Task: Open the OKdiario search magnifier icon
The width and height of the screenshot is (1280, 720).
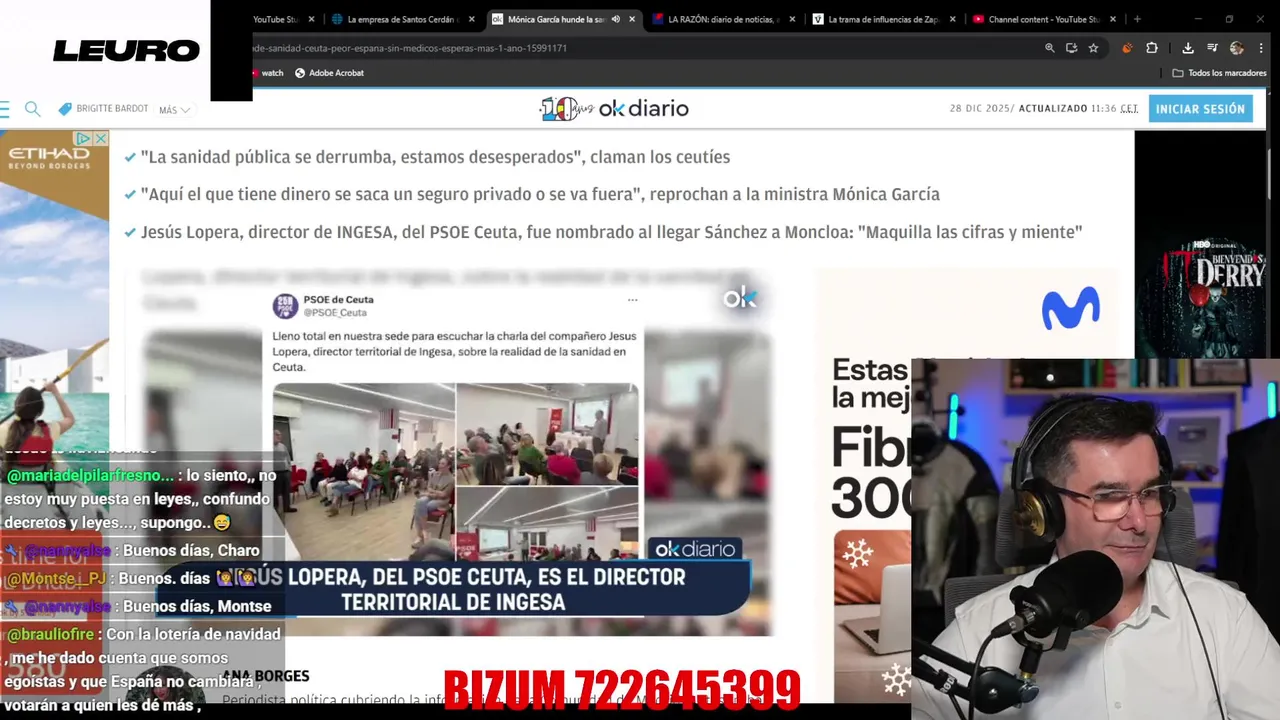Action: [32, 109]
